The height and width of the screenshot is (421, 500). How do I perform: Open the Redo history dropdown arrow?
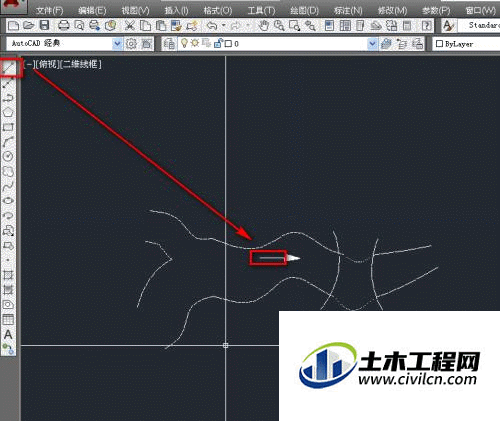(x=248, y=26)
